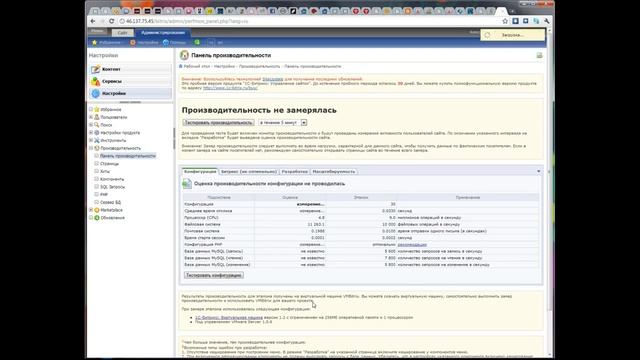The image size is (640, 360).
Task: Open the Меню button in the admin header
Action: coord(98,31)
